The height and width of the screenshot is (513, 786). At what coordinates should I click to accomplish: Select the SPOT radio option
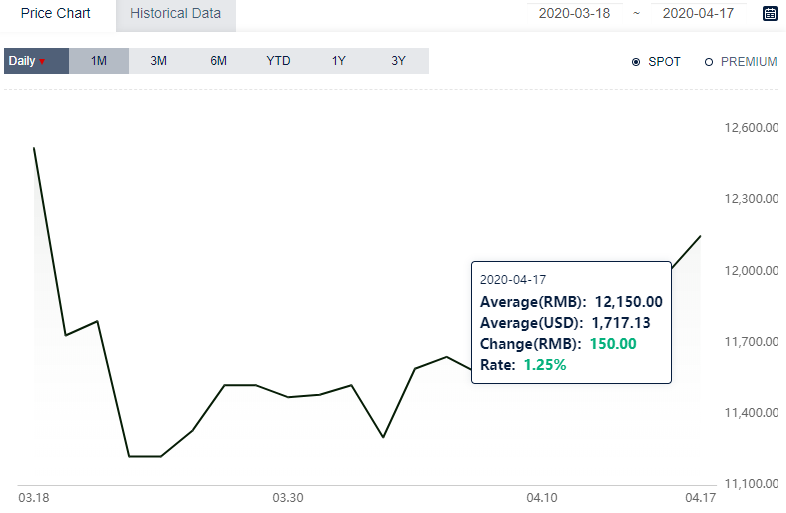[x=636, y=62]
